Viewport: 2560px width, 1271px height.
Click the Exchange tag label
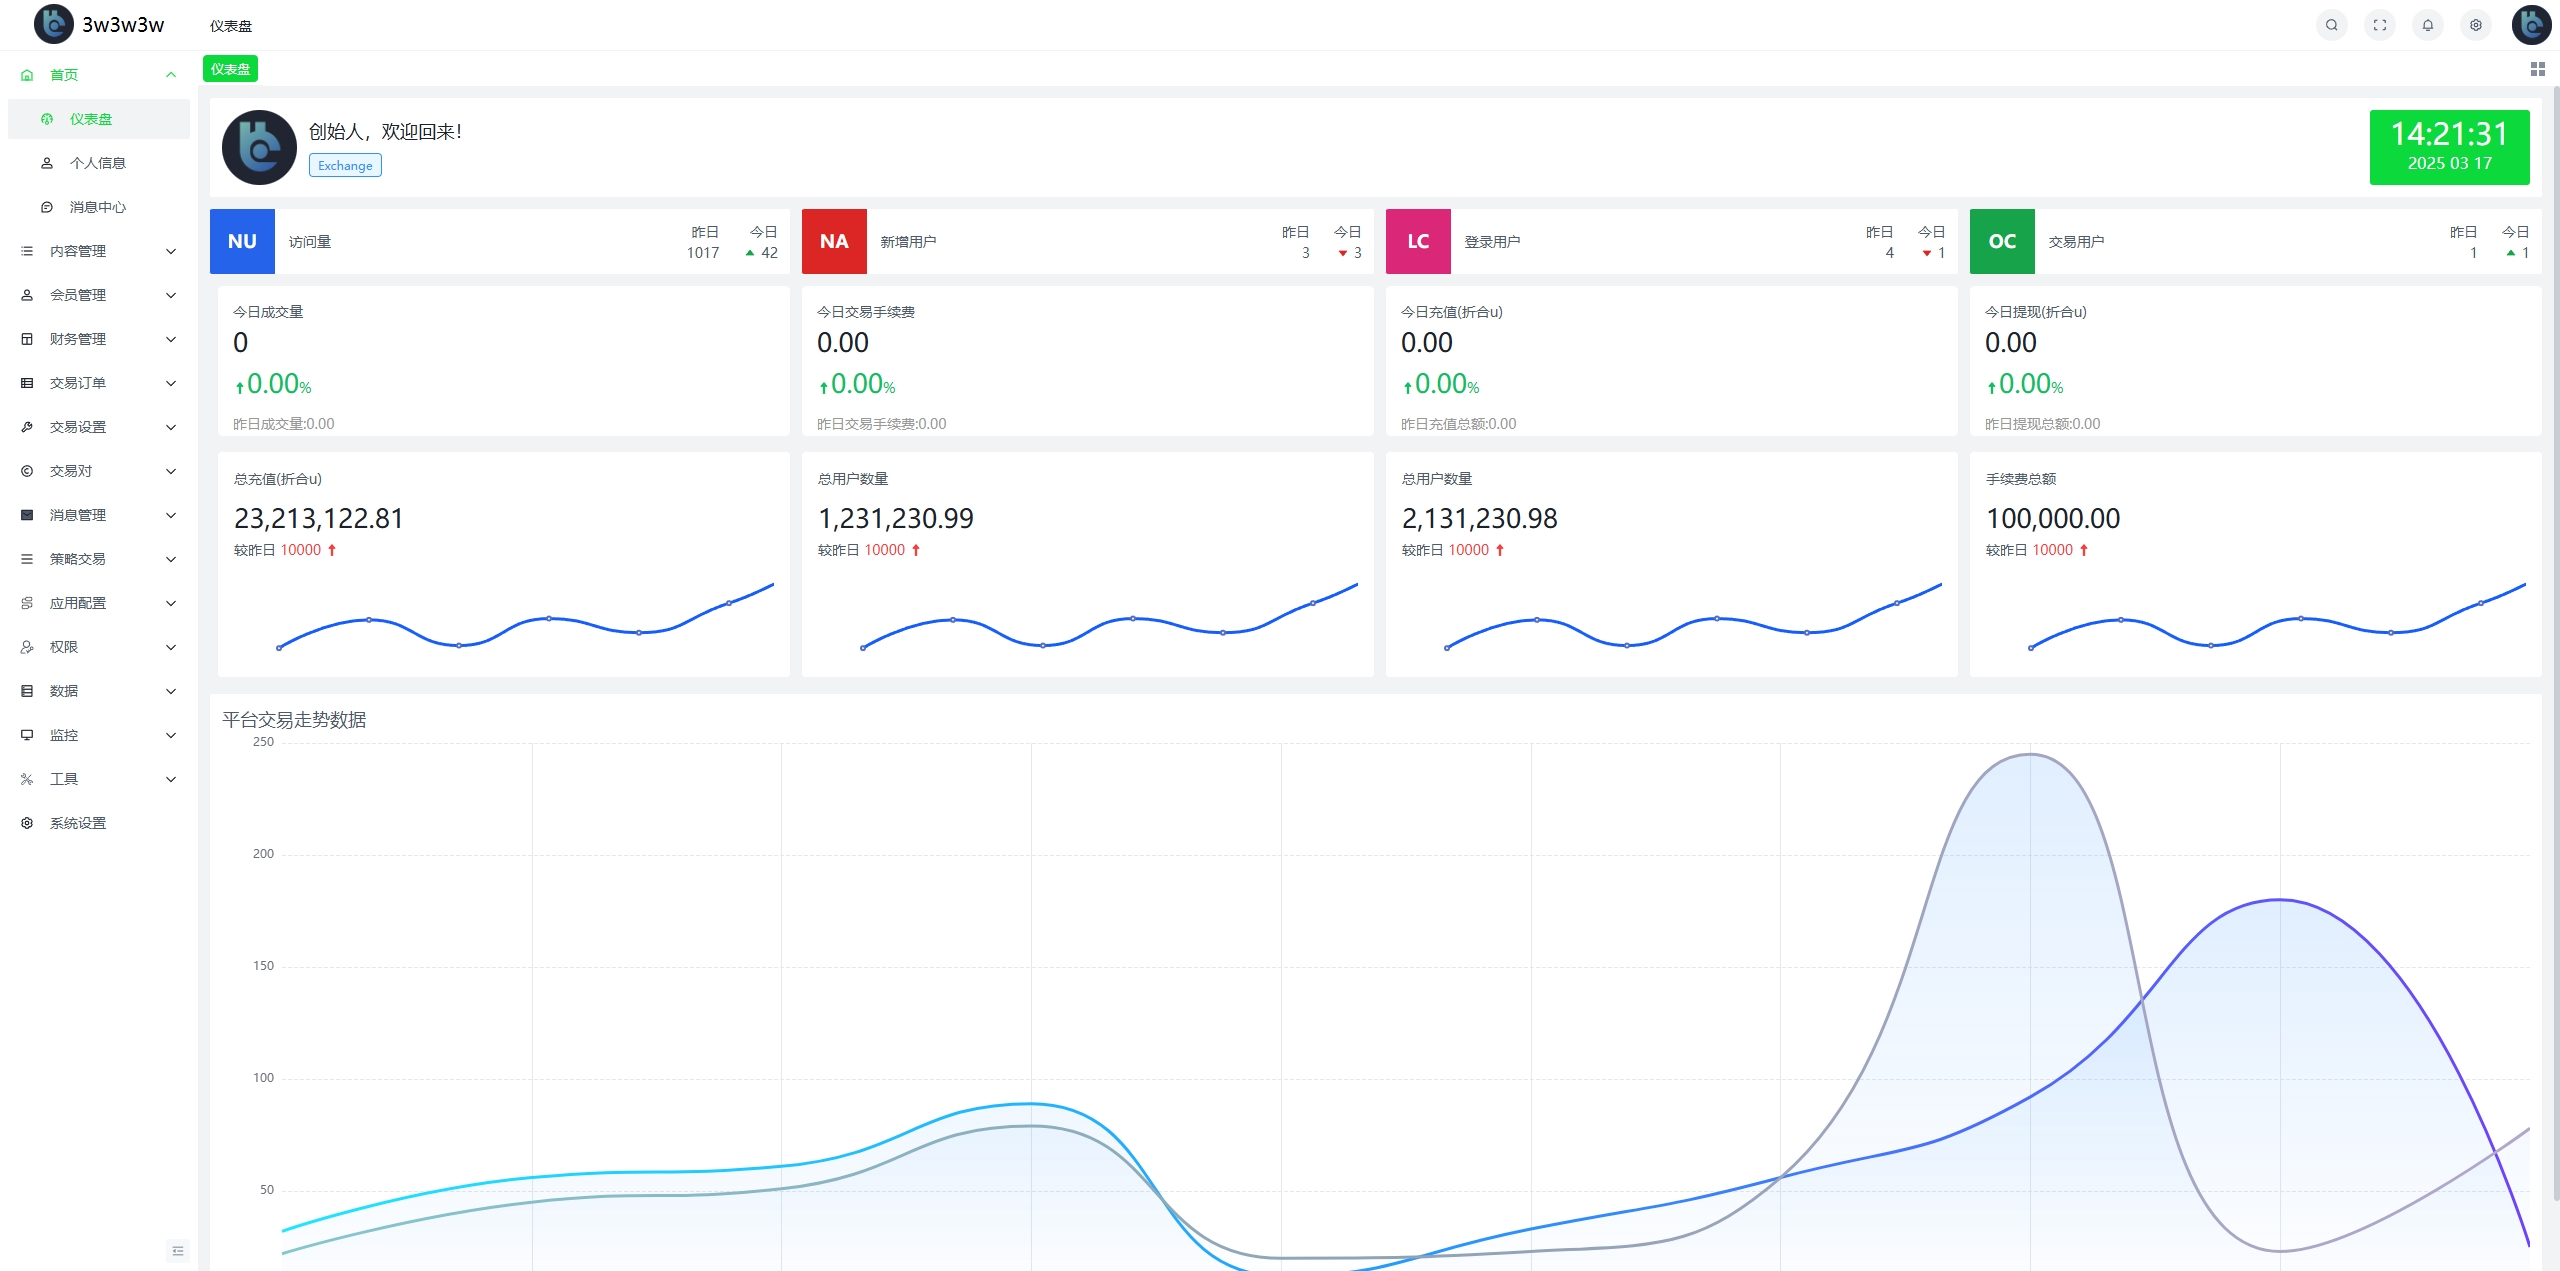point(345,165)
